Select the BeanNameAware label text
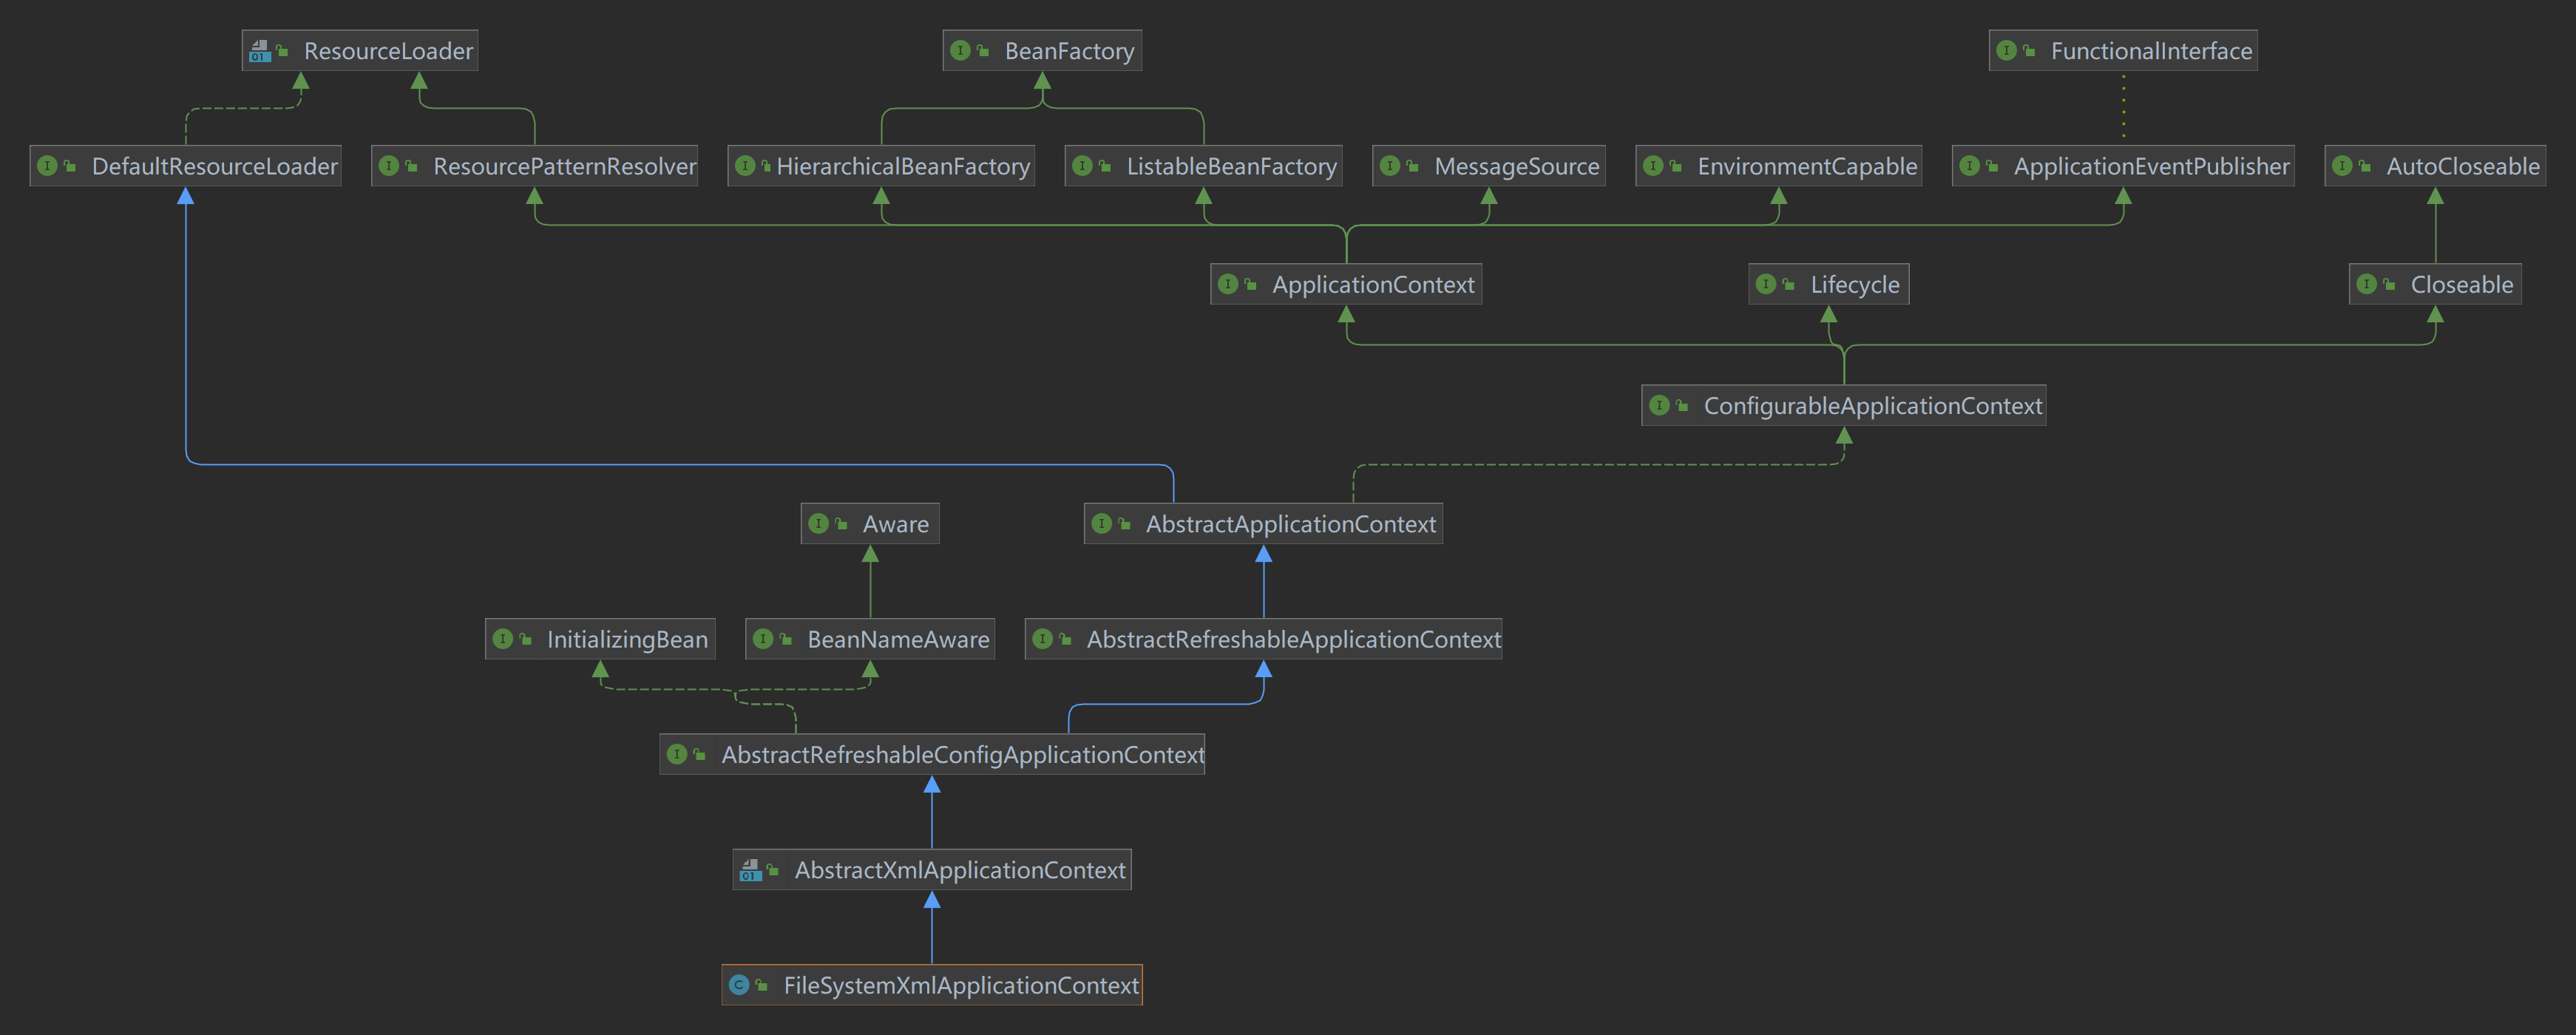The image size is (2576, 1035). coord(898,639)
